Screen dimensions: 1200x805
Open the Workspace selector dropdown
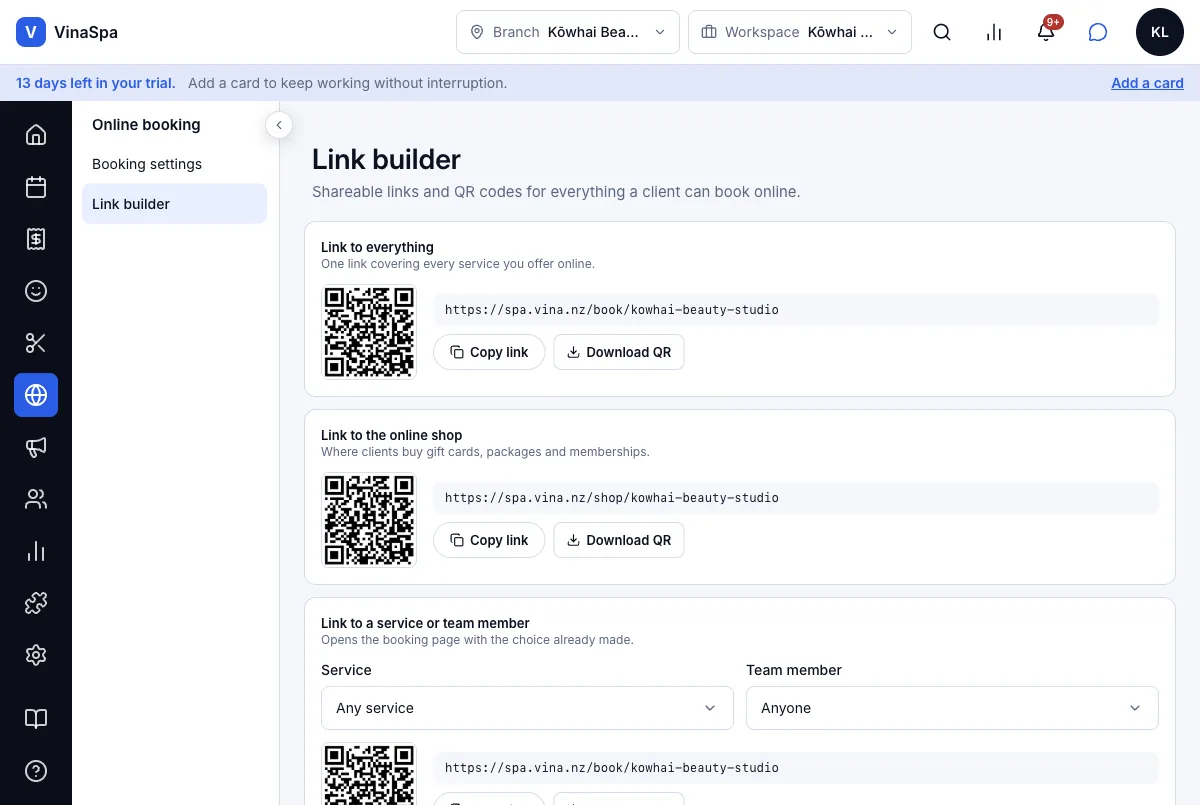[x=800, y=32]
